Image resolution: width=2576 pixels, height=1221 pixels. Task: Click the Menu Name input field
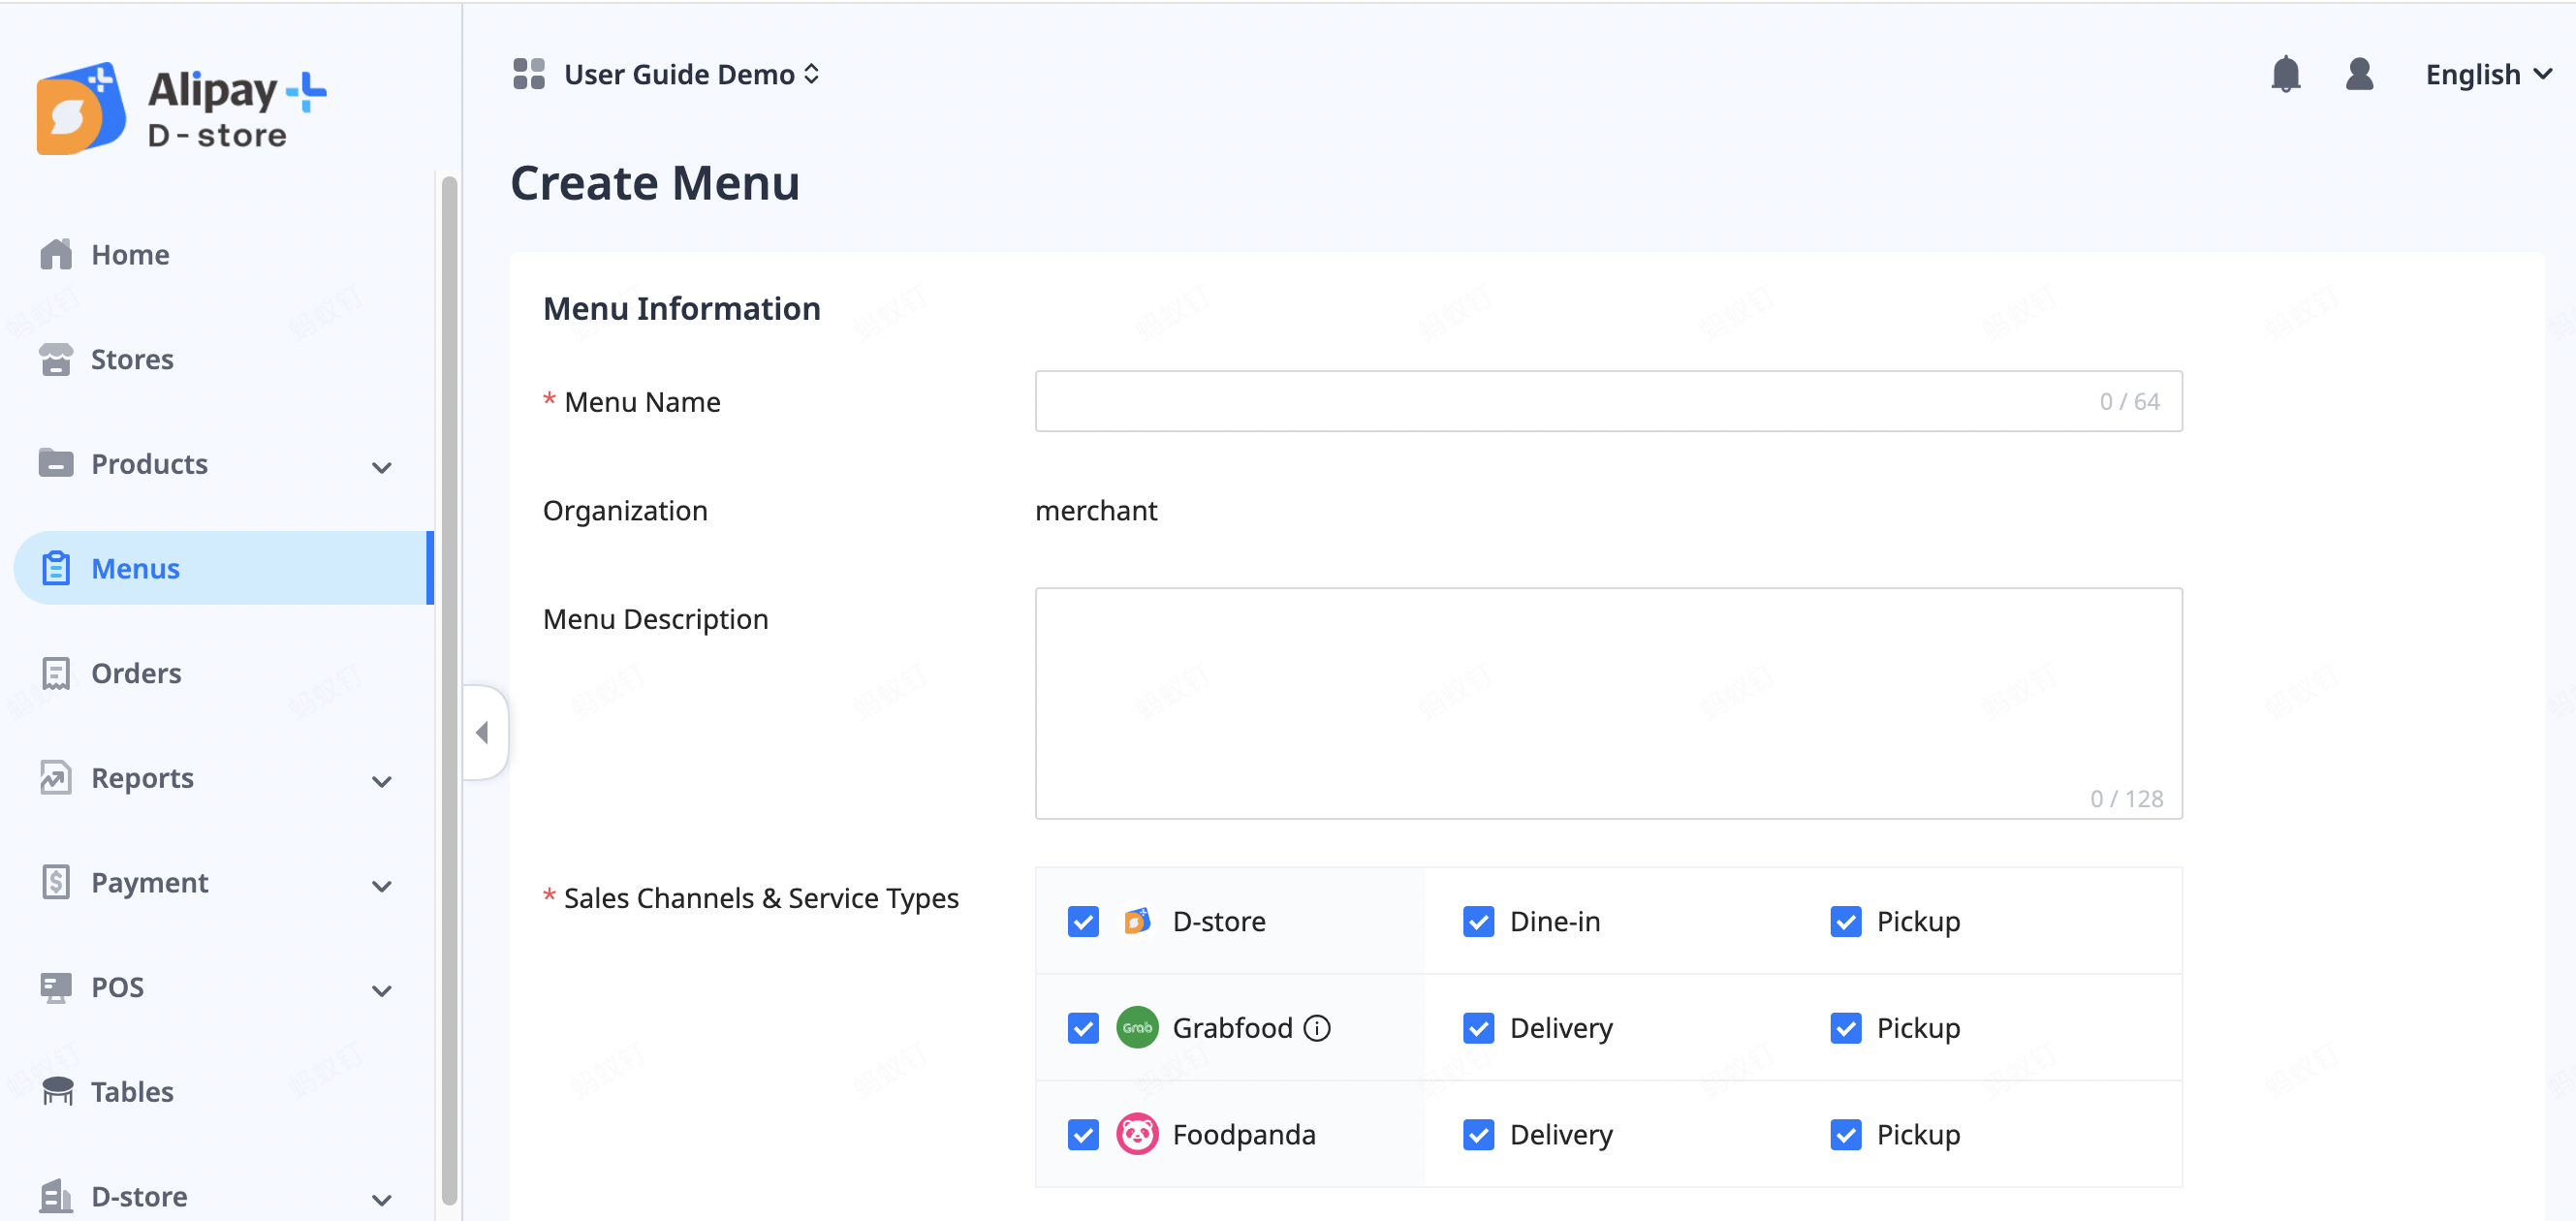tap(1560, 401)
